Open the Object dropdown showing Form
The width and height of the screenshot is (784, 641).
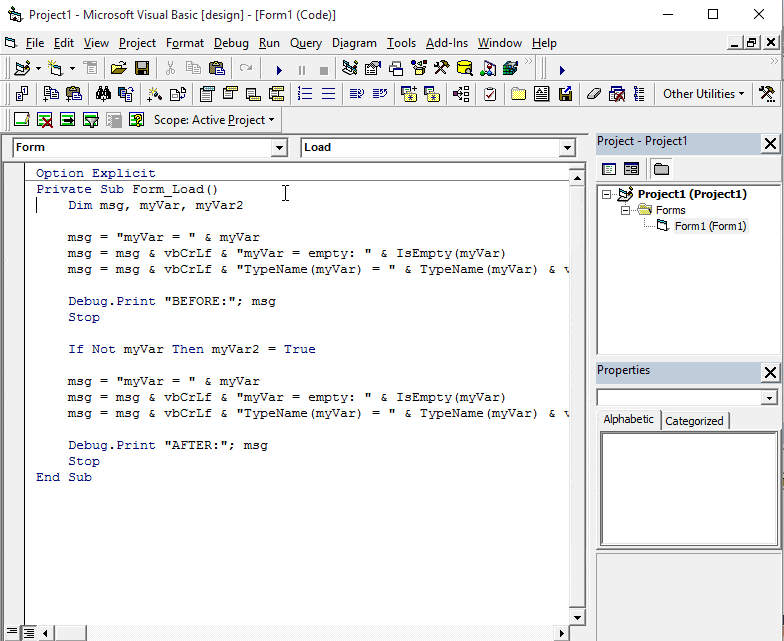click(279, 148)
